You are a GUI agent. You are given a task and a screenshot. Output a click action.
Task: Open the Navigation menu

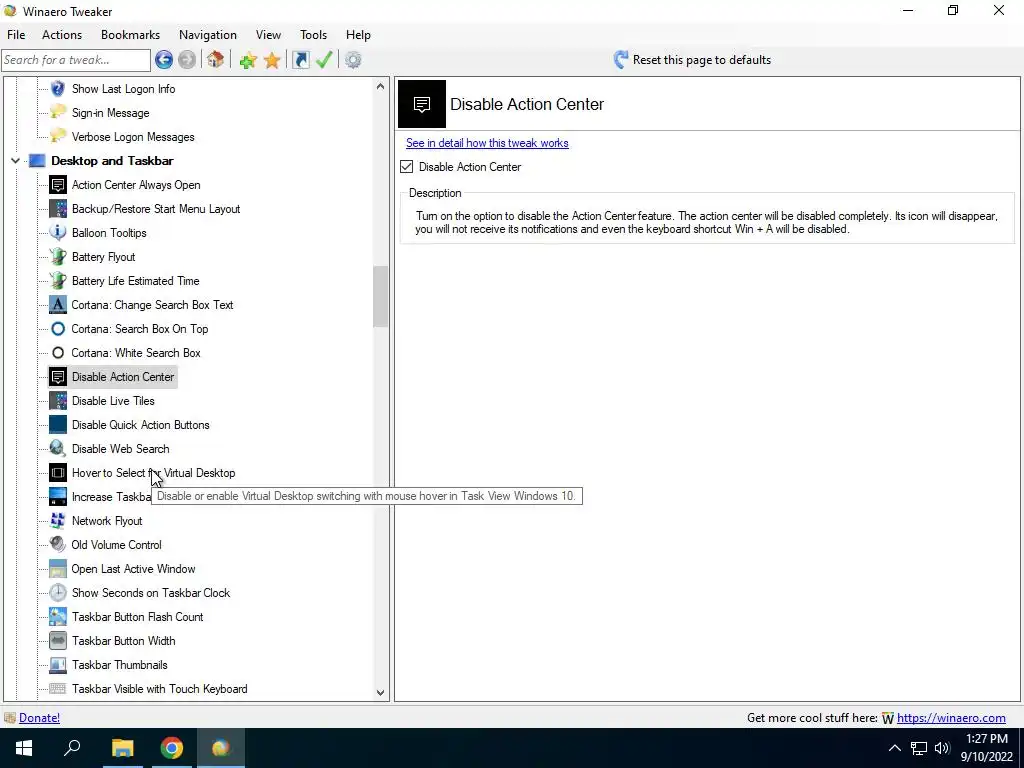(208, 35)
